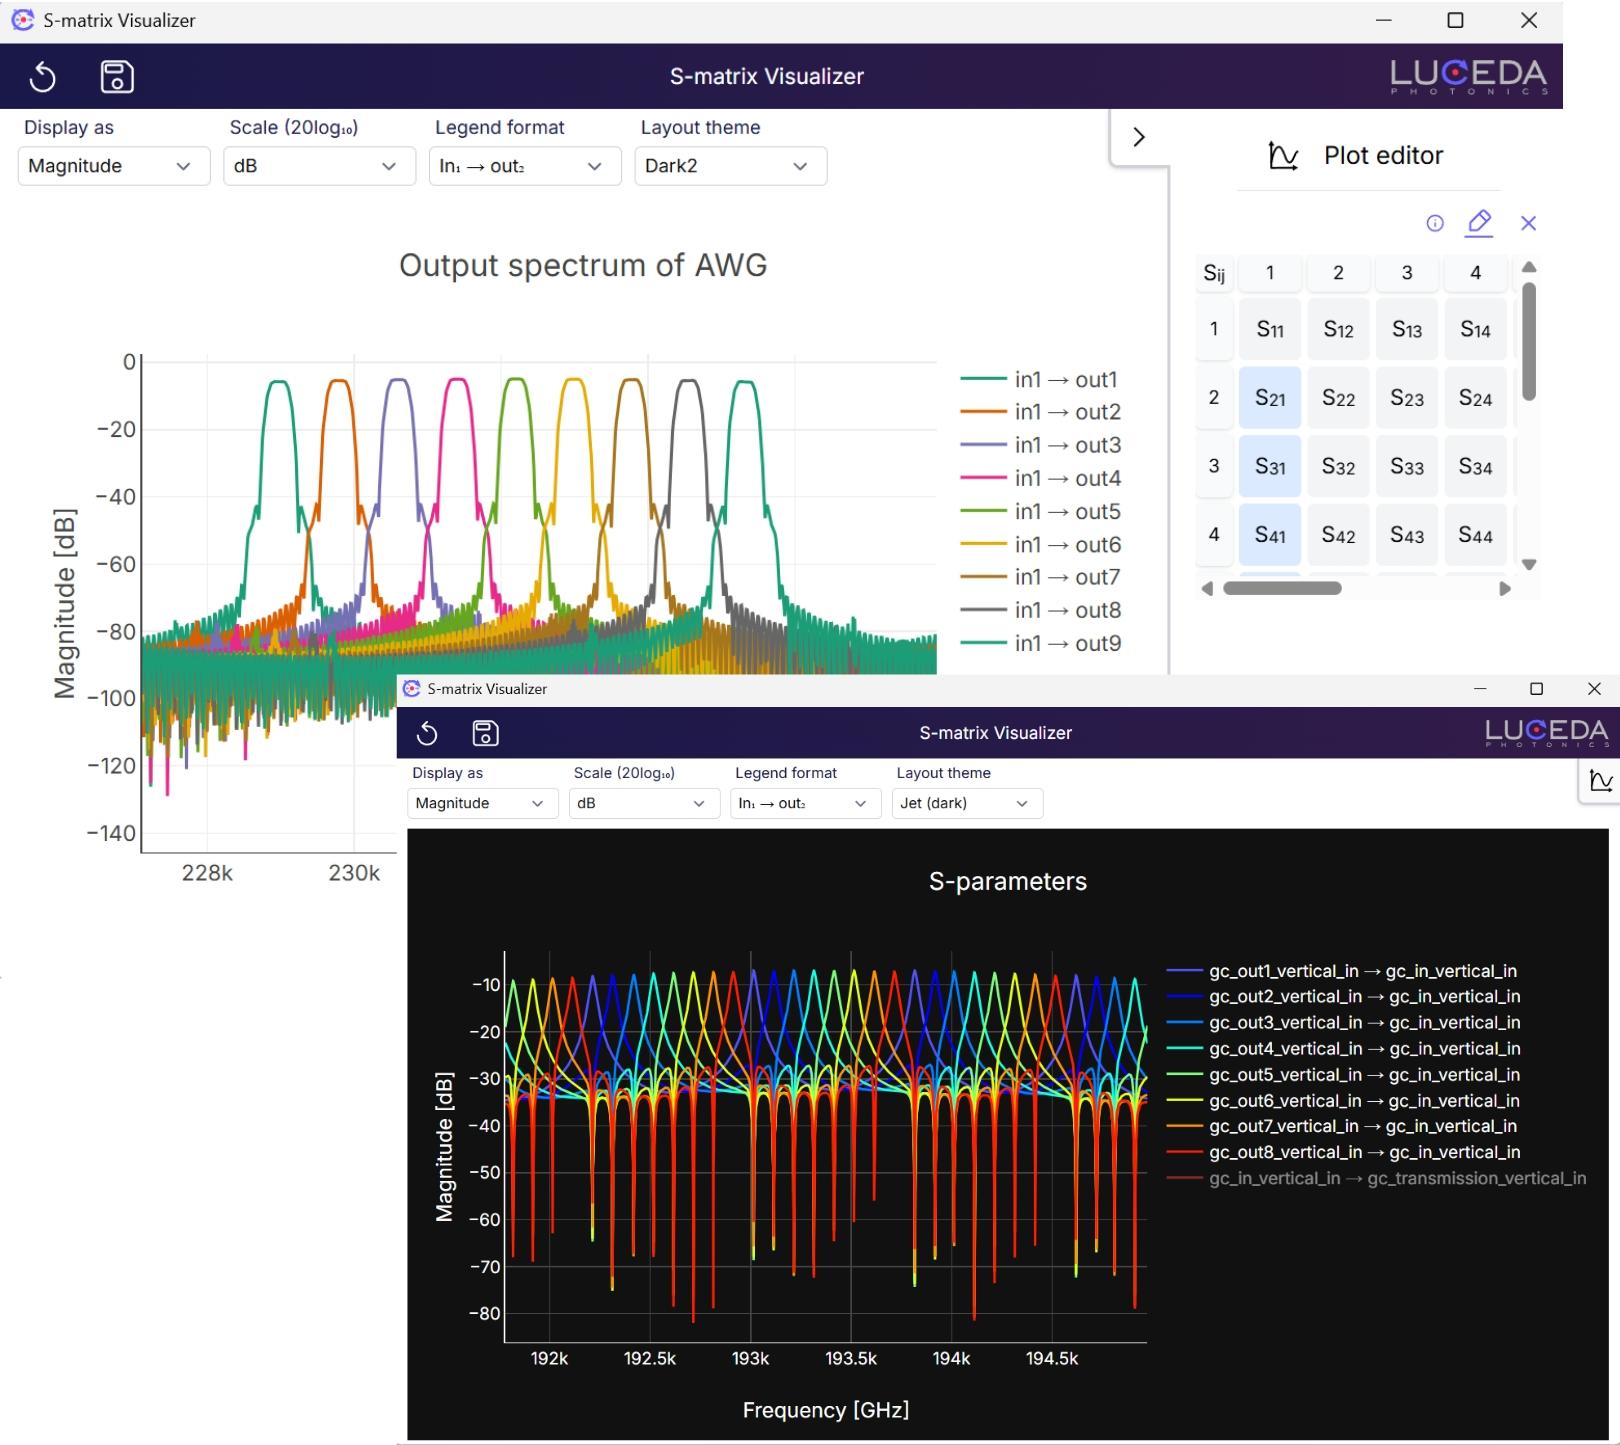The height and width of the screenshot is (1445, 1620).
Task: Open the Jet (dark) layout theme dropdown
Action: pos(966,803)
